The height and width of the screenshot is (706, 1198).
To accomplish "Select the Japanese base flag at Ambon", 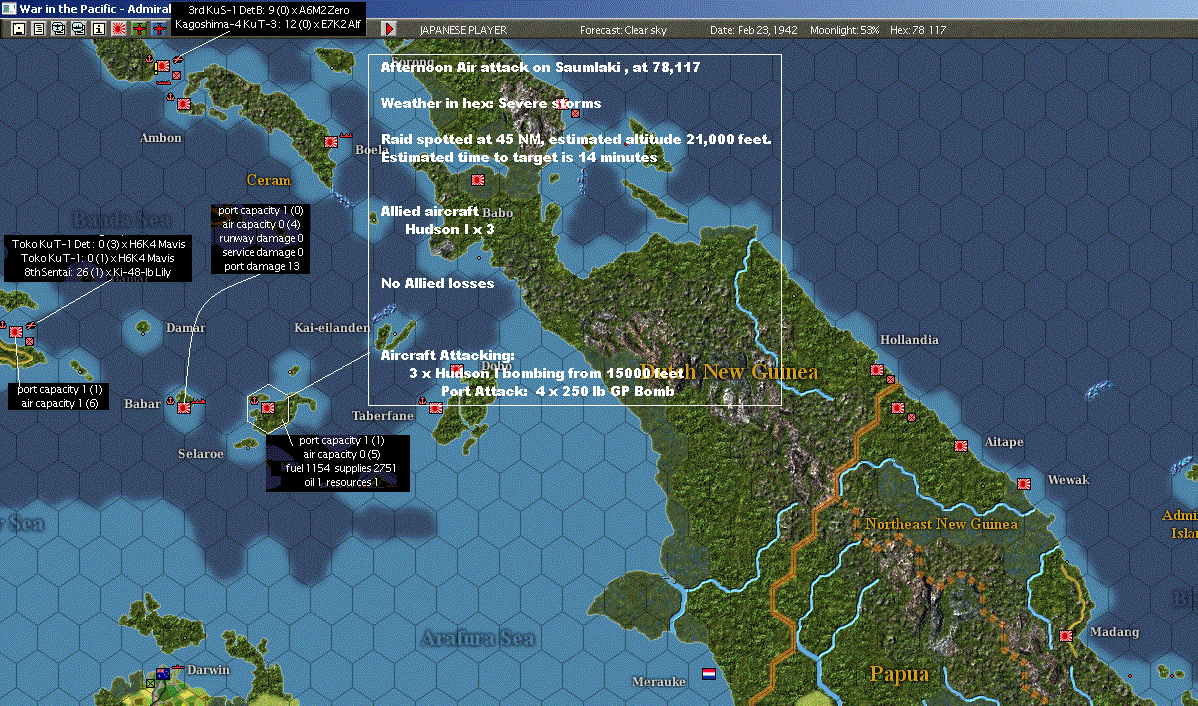I will pos(183,104).
